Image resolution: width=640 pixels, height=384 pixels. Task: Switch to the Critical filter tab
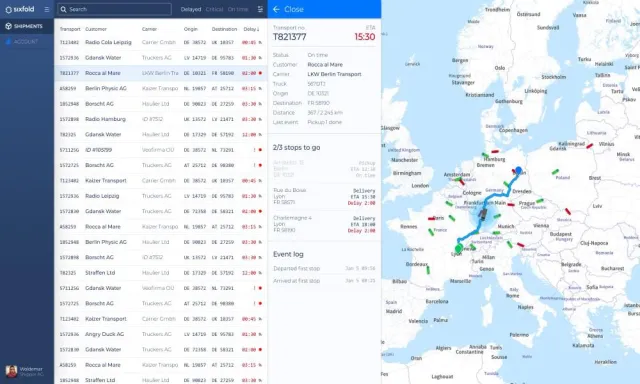(214, 9)
